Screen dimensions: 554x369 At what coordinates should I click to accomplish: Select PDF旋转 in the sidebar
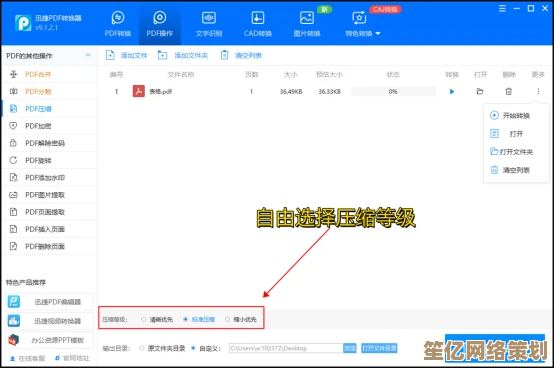pyautogui.click(x=49, y=160)
